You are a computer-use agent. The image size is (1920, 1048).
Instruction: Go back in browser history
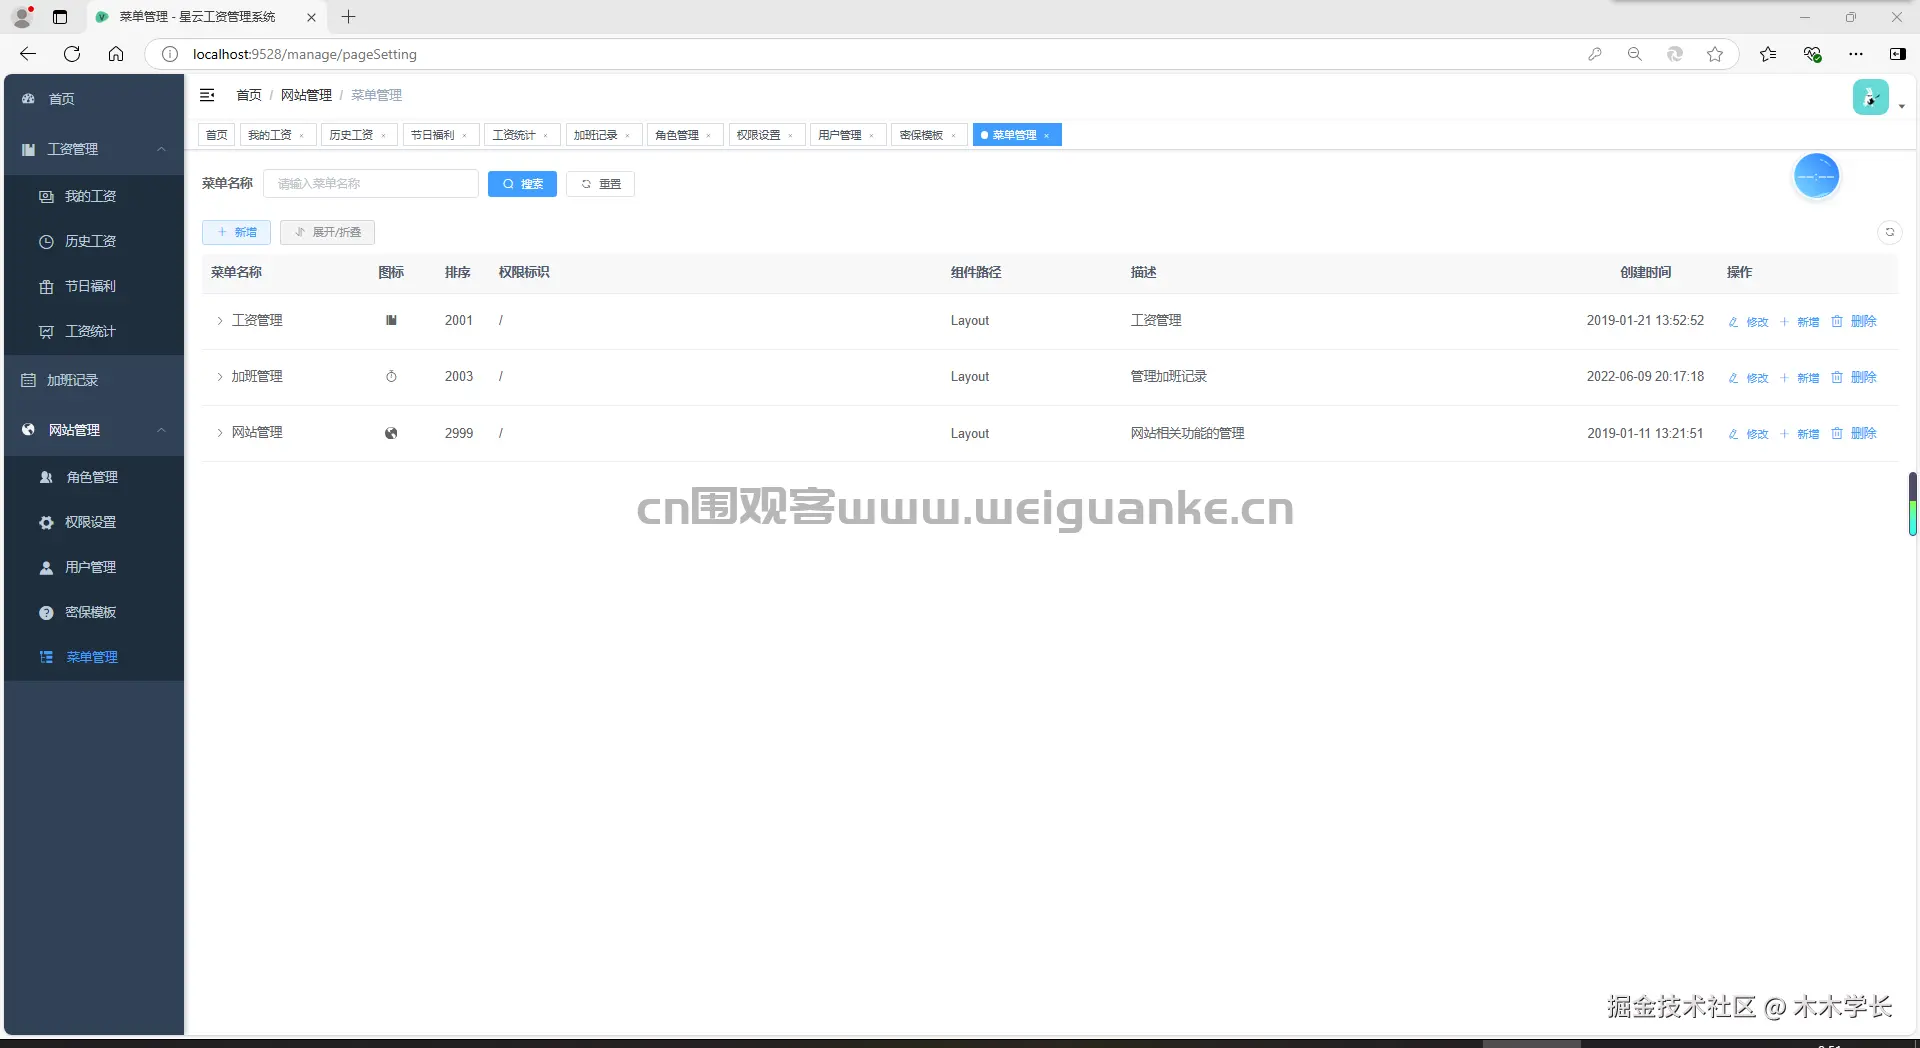coord(28,54)
